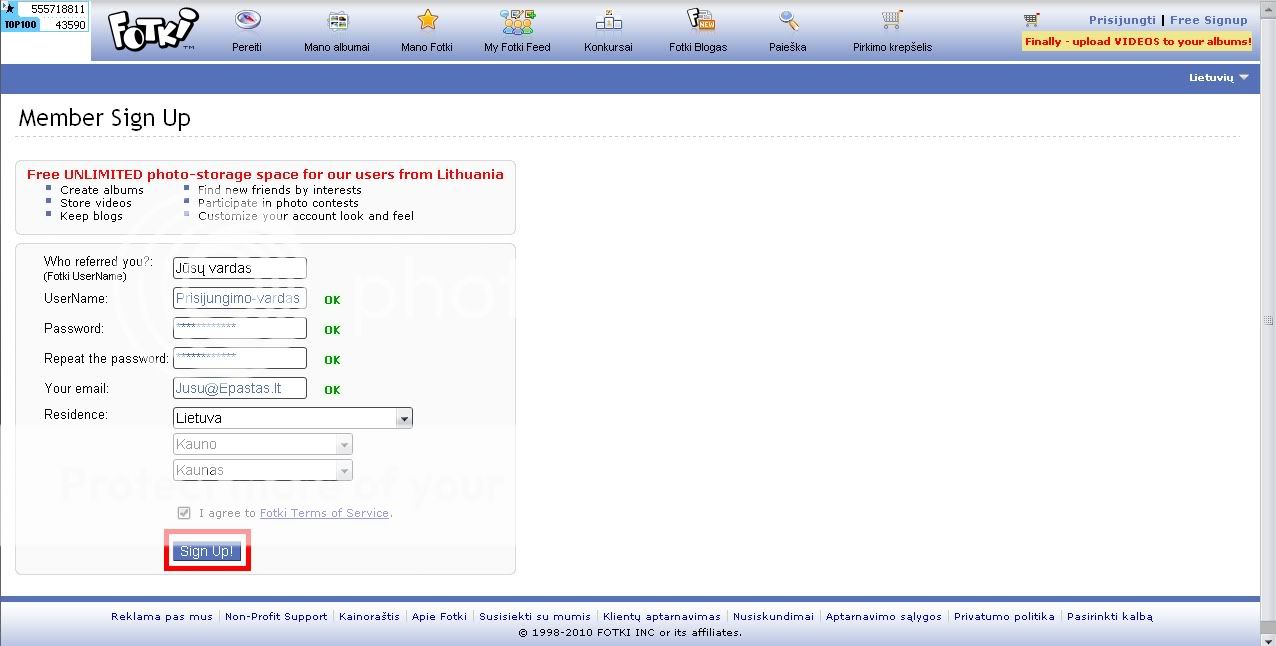Open the Pirkimo krepšelis cart icon

(892, 20)
